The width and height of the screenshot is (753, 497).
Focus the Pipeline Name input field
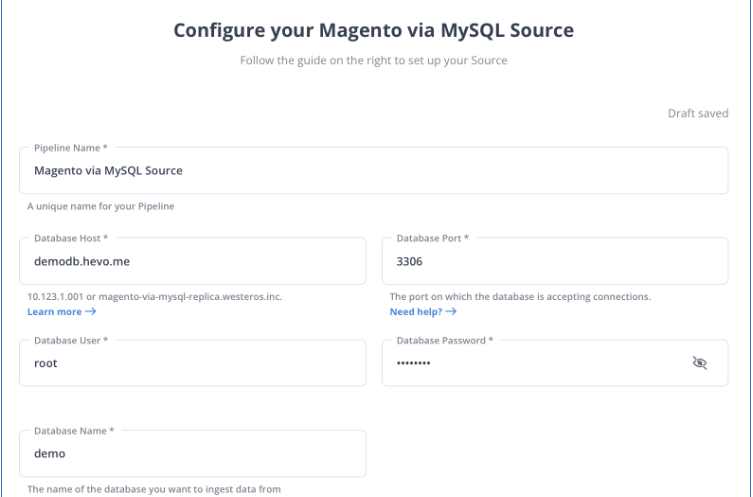[x=374, y=171]
